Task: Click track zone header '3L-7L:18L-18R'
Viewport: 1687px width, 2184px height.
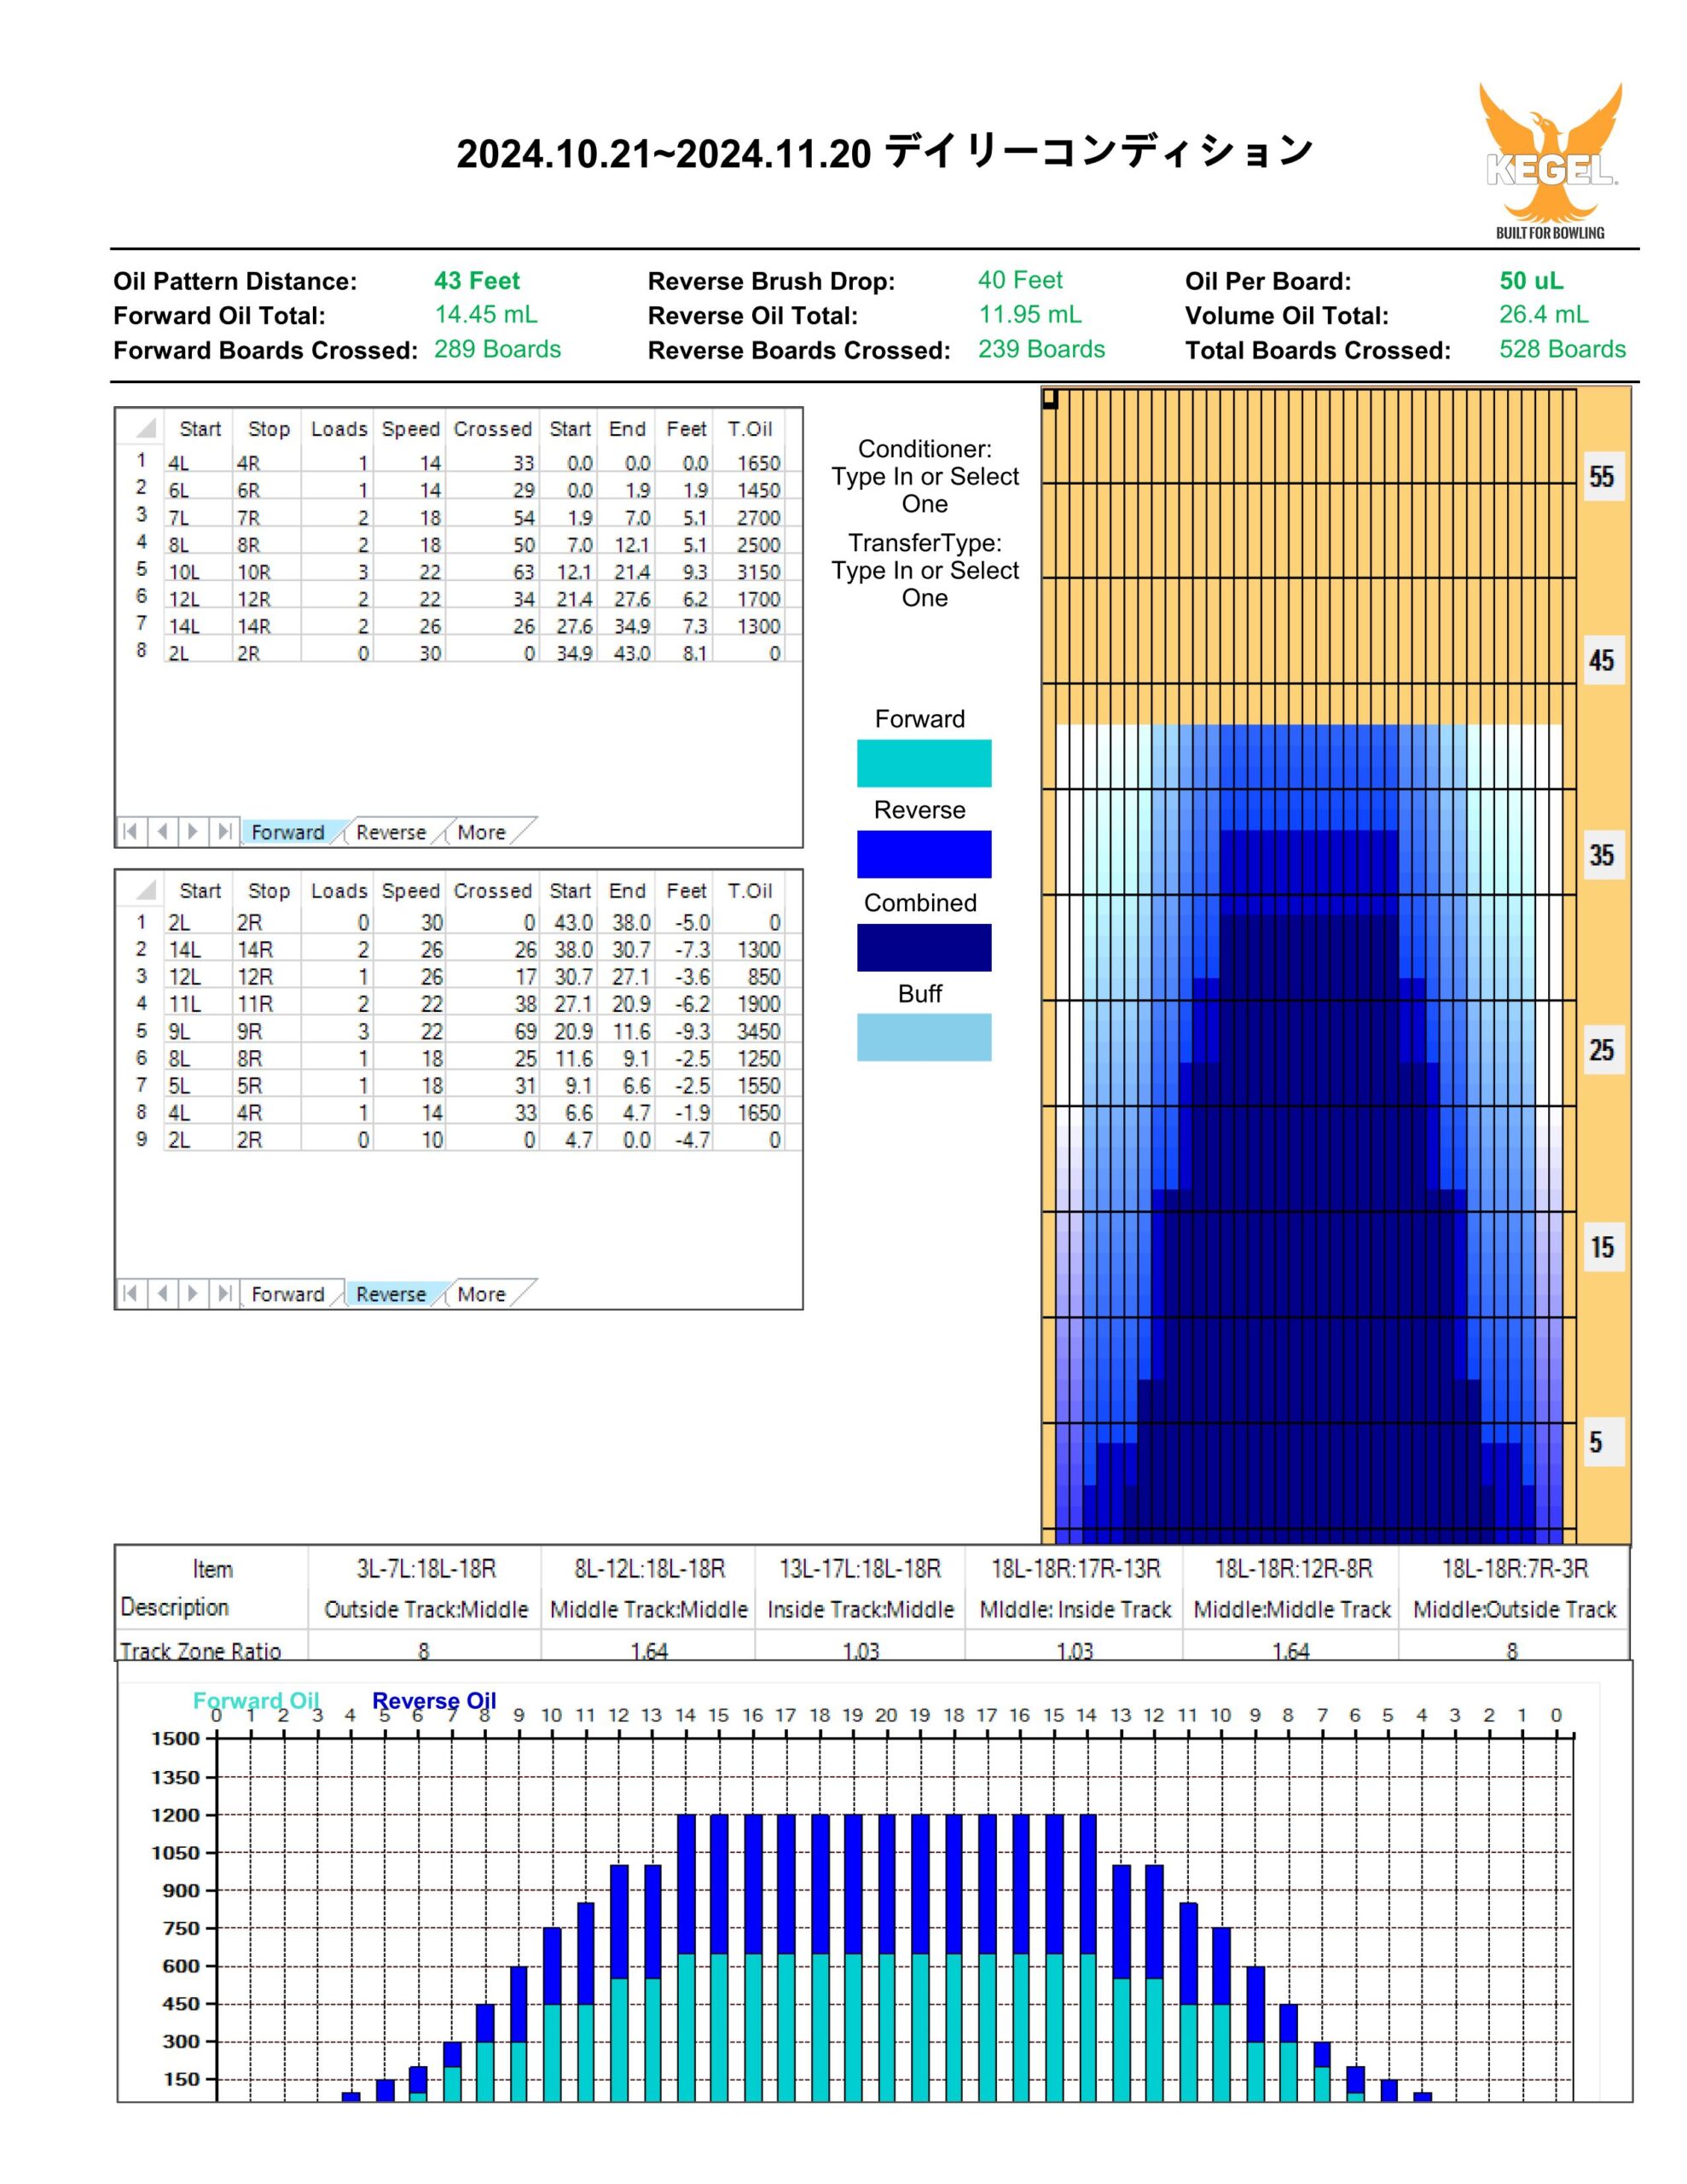Action: 426,1569
